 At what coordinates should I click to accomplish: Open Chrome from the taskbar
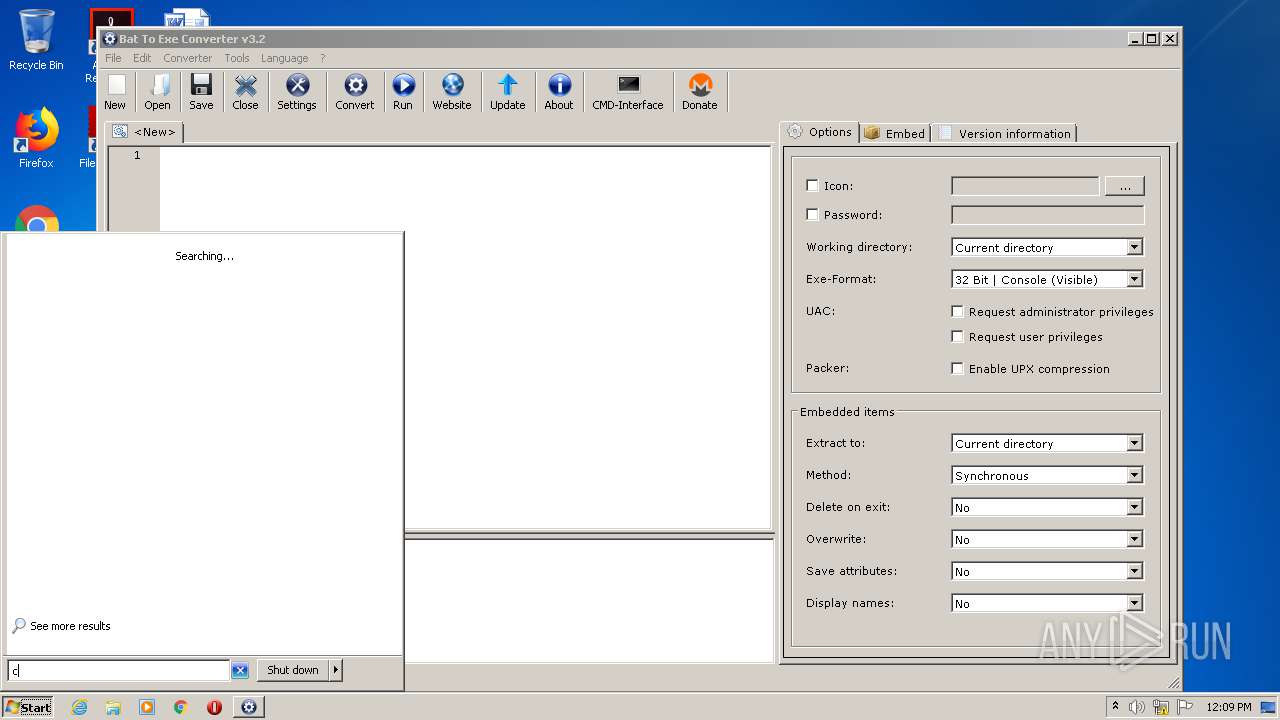tap(181, 707)
